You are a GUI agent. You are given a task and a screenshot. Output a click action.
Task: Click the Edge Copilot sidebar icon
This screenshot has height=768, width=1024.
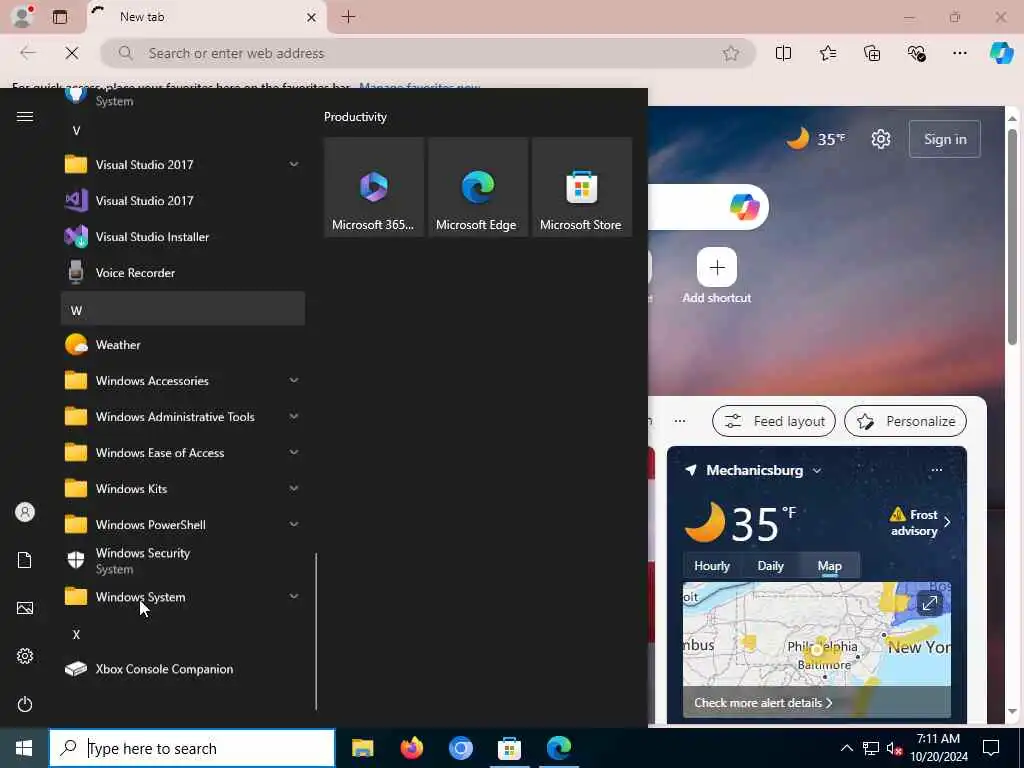(x=1001, y=53)
